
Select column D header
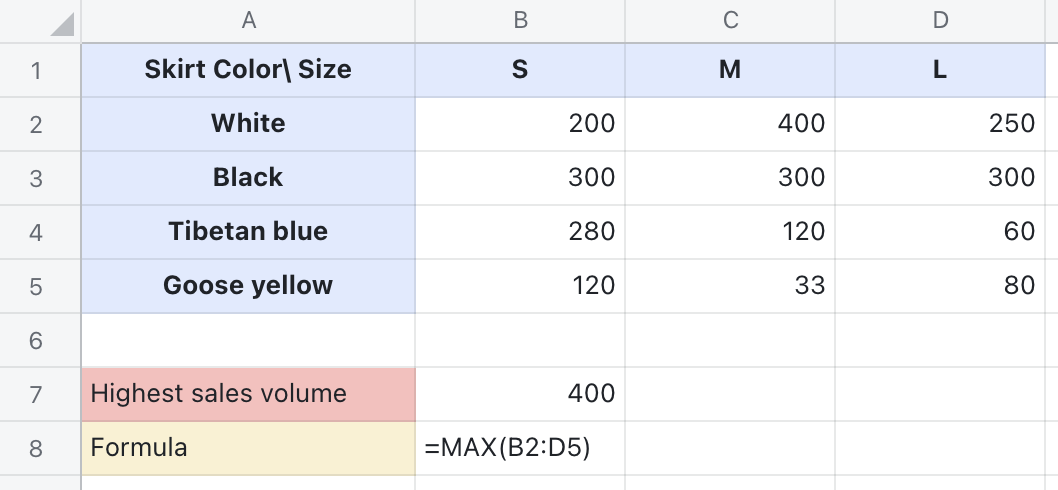coord(940,20)
